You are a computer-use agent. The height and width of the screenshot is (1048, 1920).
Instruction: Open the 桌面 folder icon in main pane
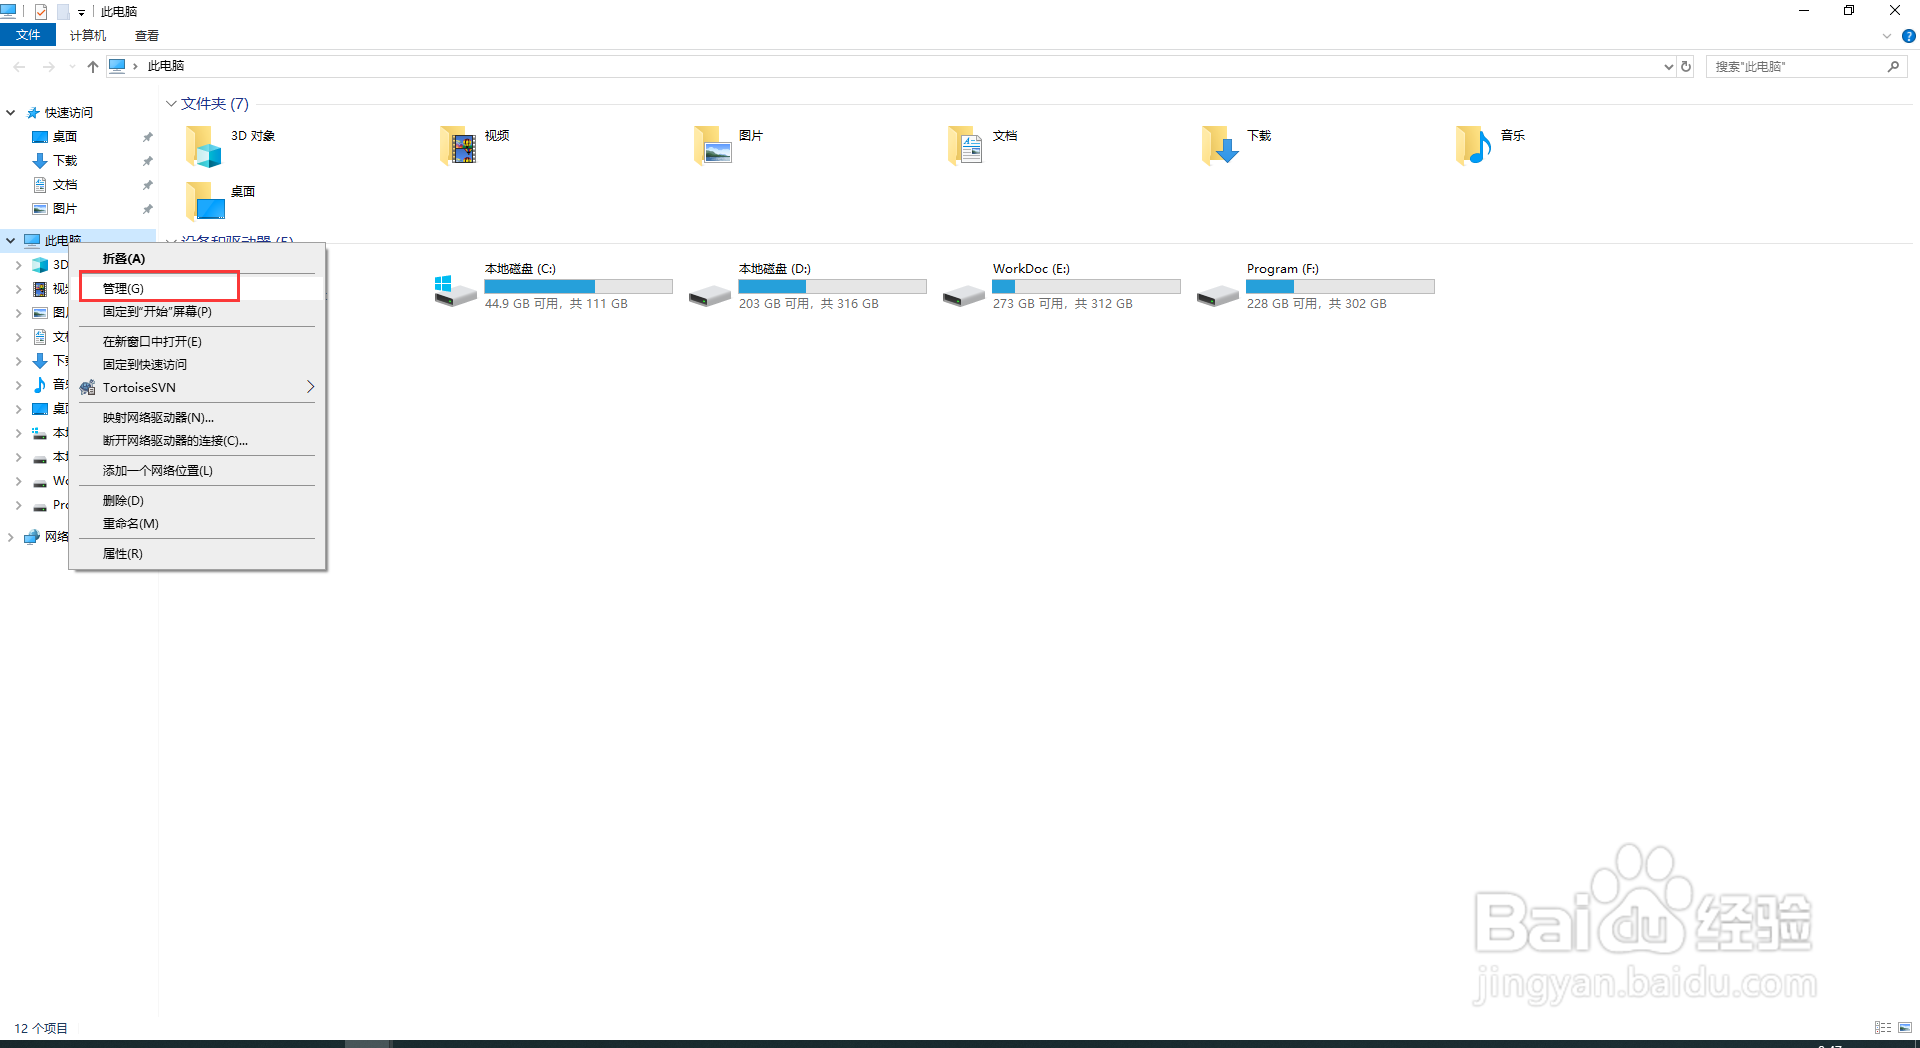pyautogui.click(x=205, y=201)
